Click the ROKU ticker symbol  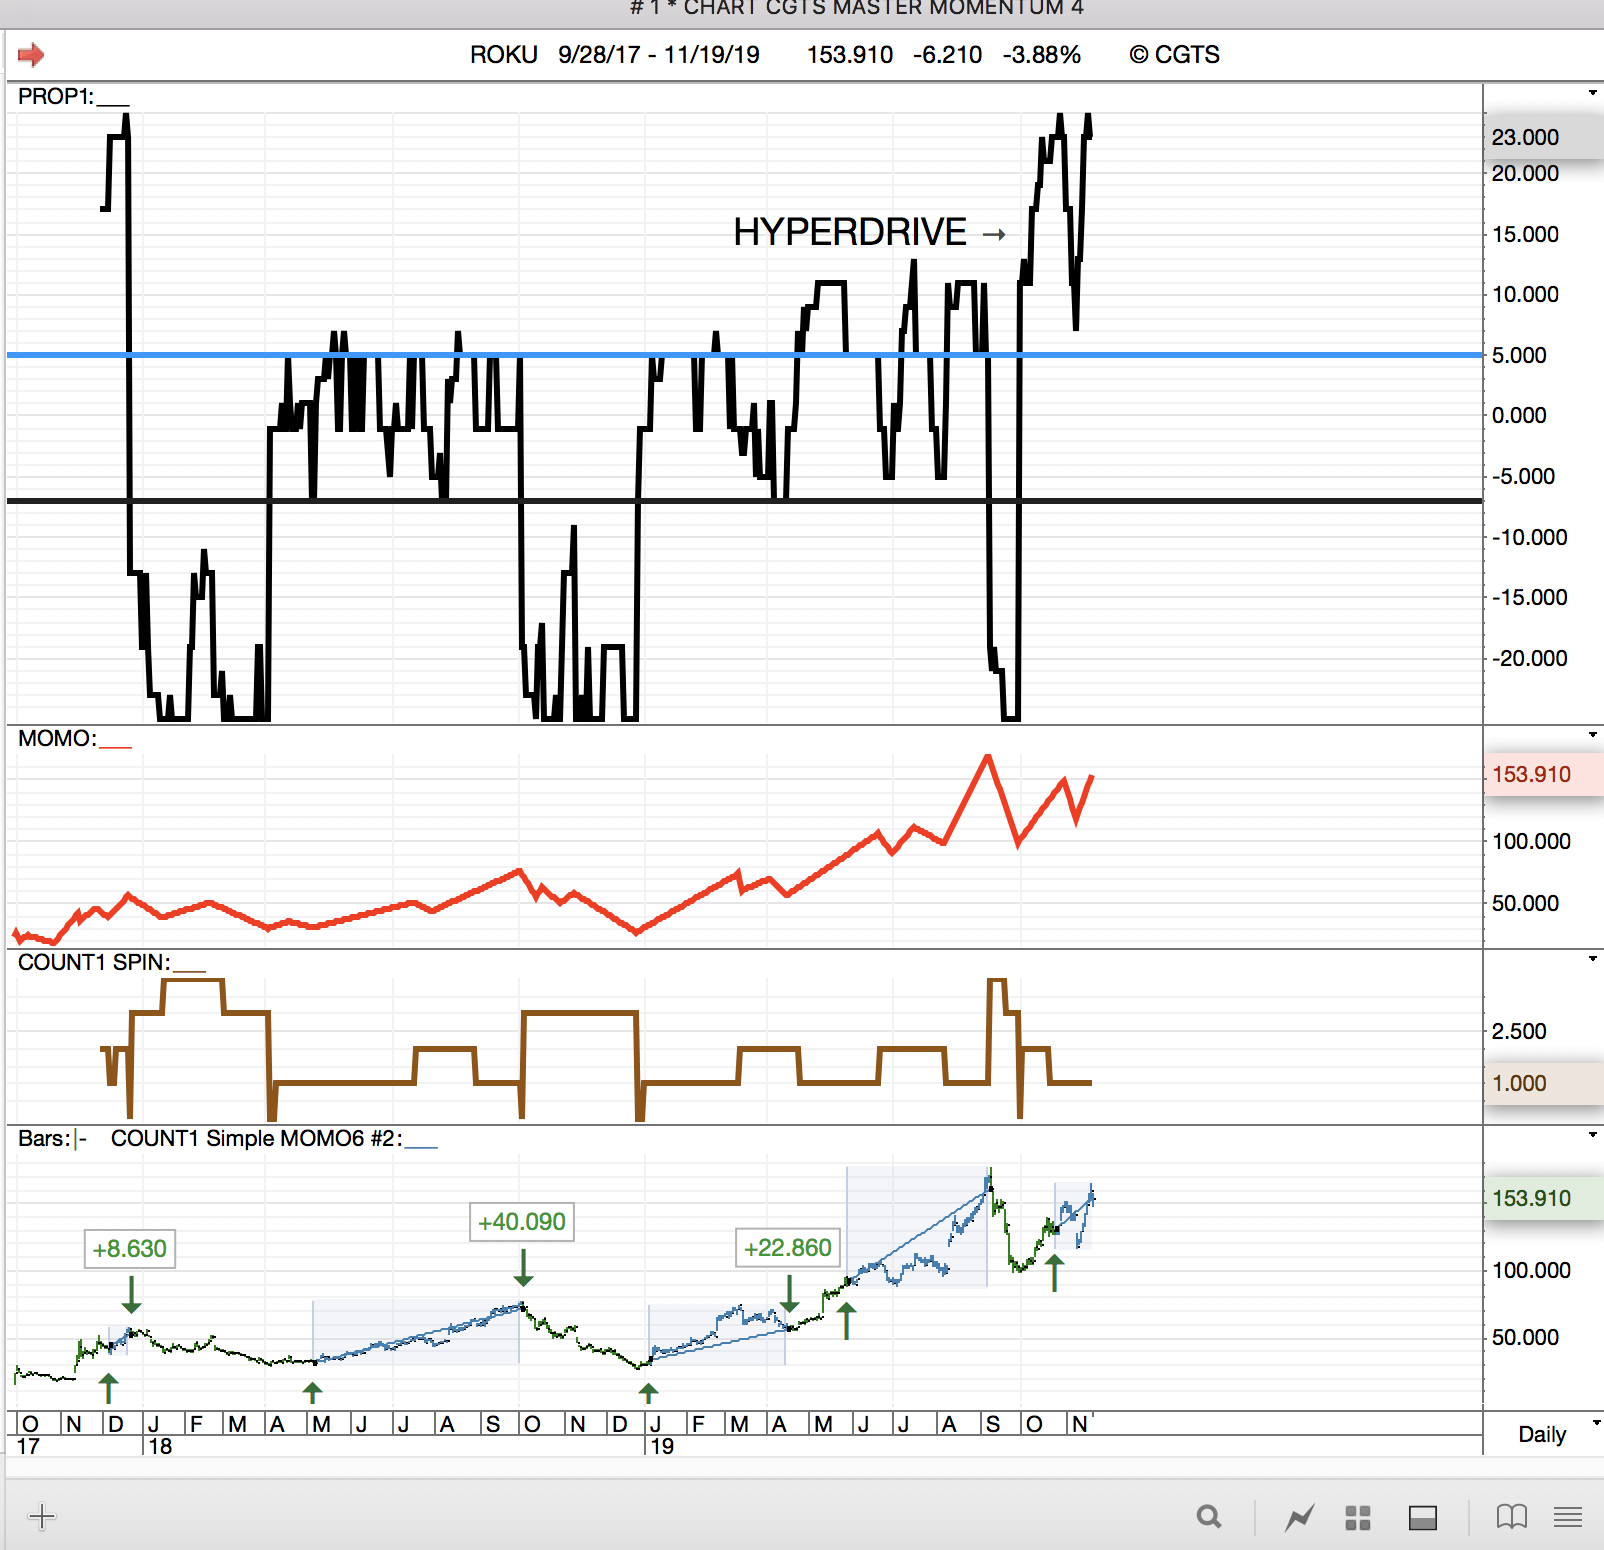503,55
